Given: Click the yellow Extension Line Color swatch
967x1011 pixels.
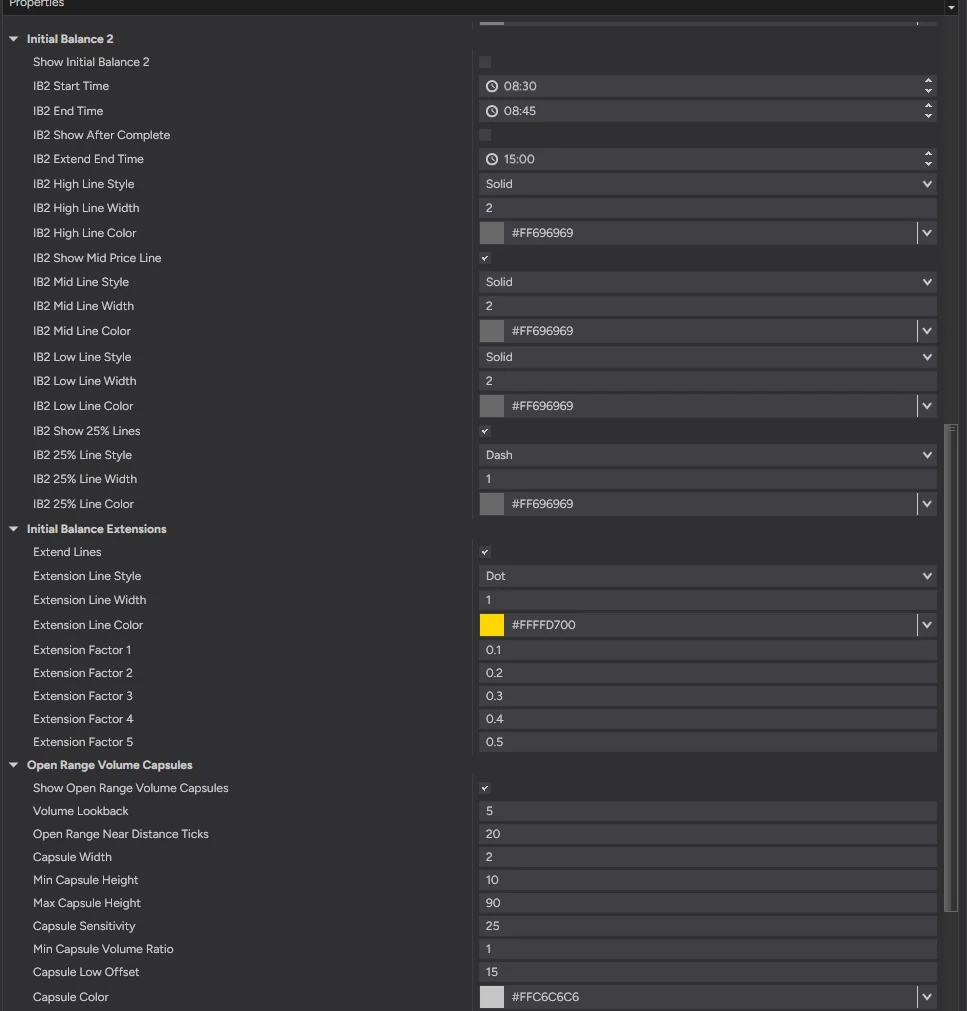Looking at the screenshot, I should [492, 625].
